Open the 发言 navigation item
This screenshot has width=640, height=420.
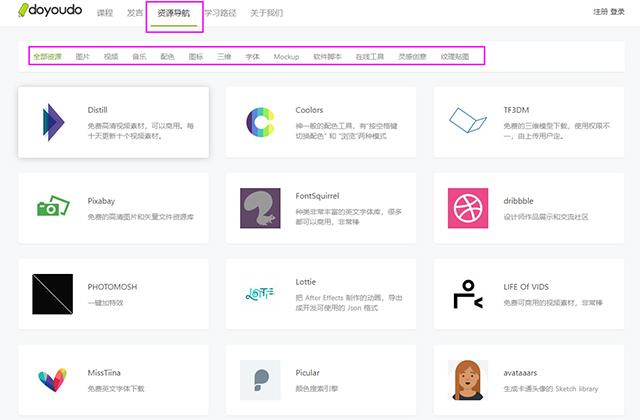point(135,13)
